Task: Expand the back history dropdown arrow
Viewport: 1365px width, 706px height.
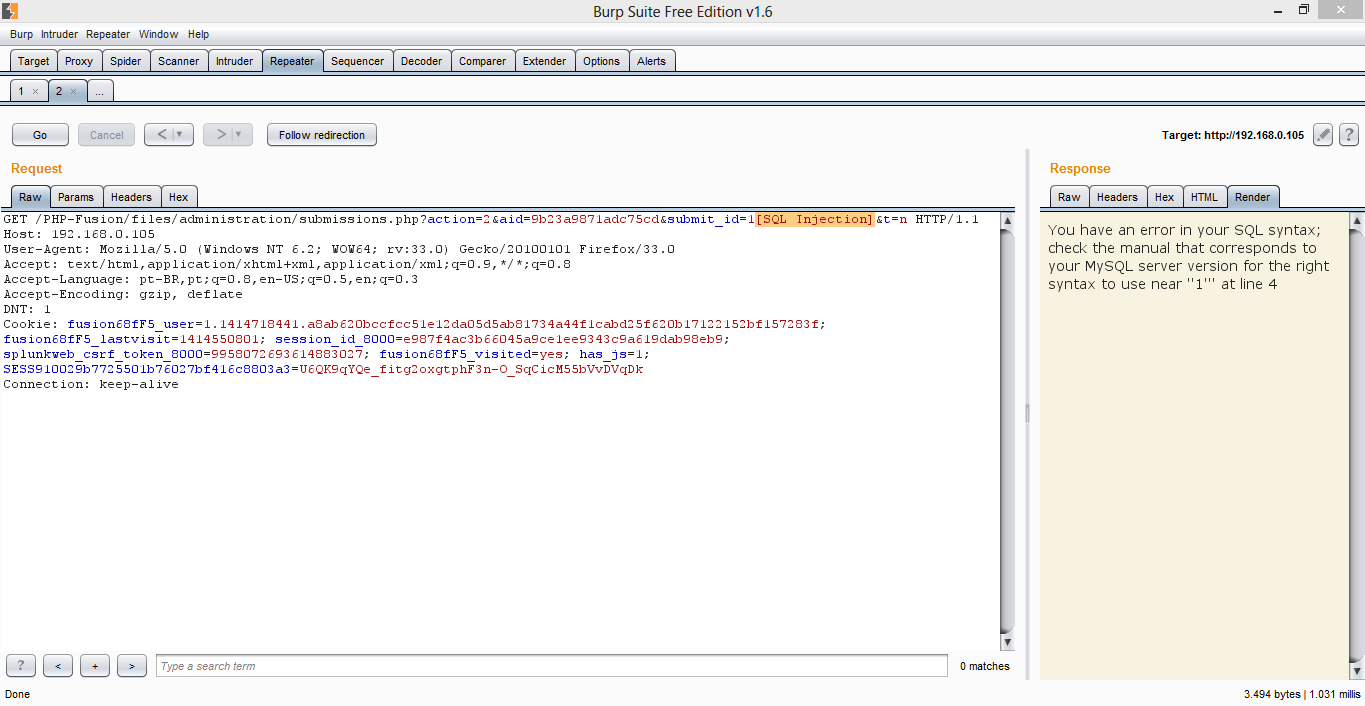Action: (x=181, y=135)
